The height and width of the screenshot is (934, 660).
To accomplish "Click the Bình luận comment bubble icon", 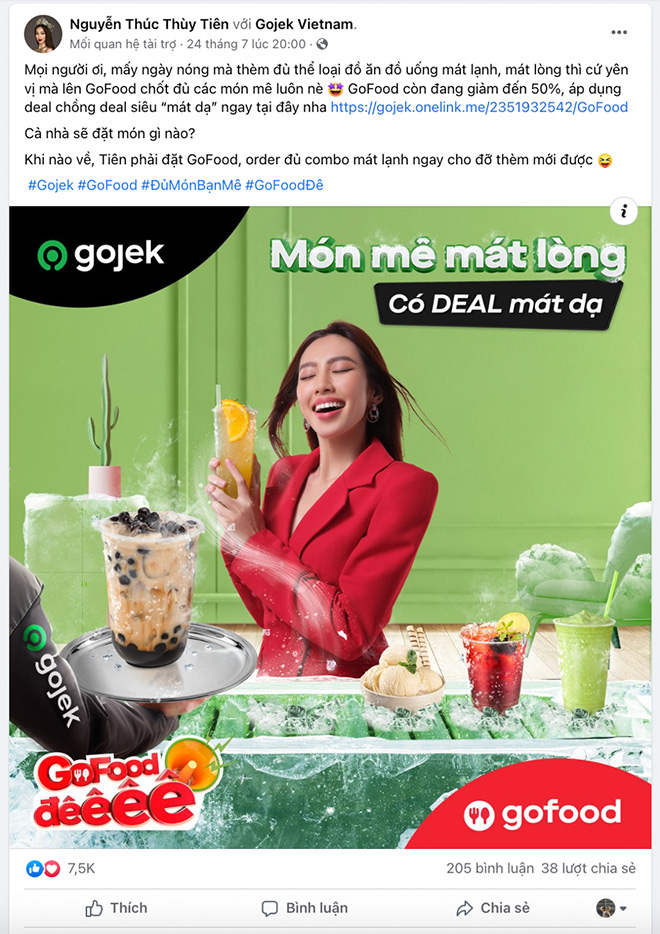I will pos(270,908).
